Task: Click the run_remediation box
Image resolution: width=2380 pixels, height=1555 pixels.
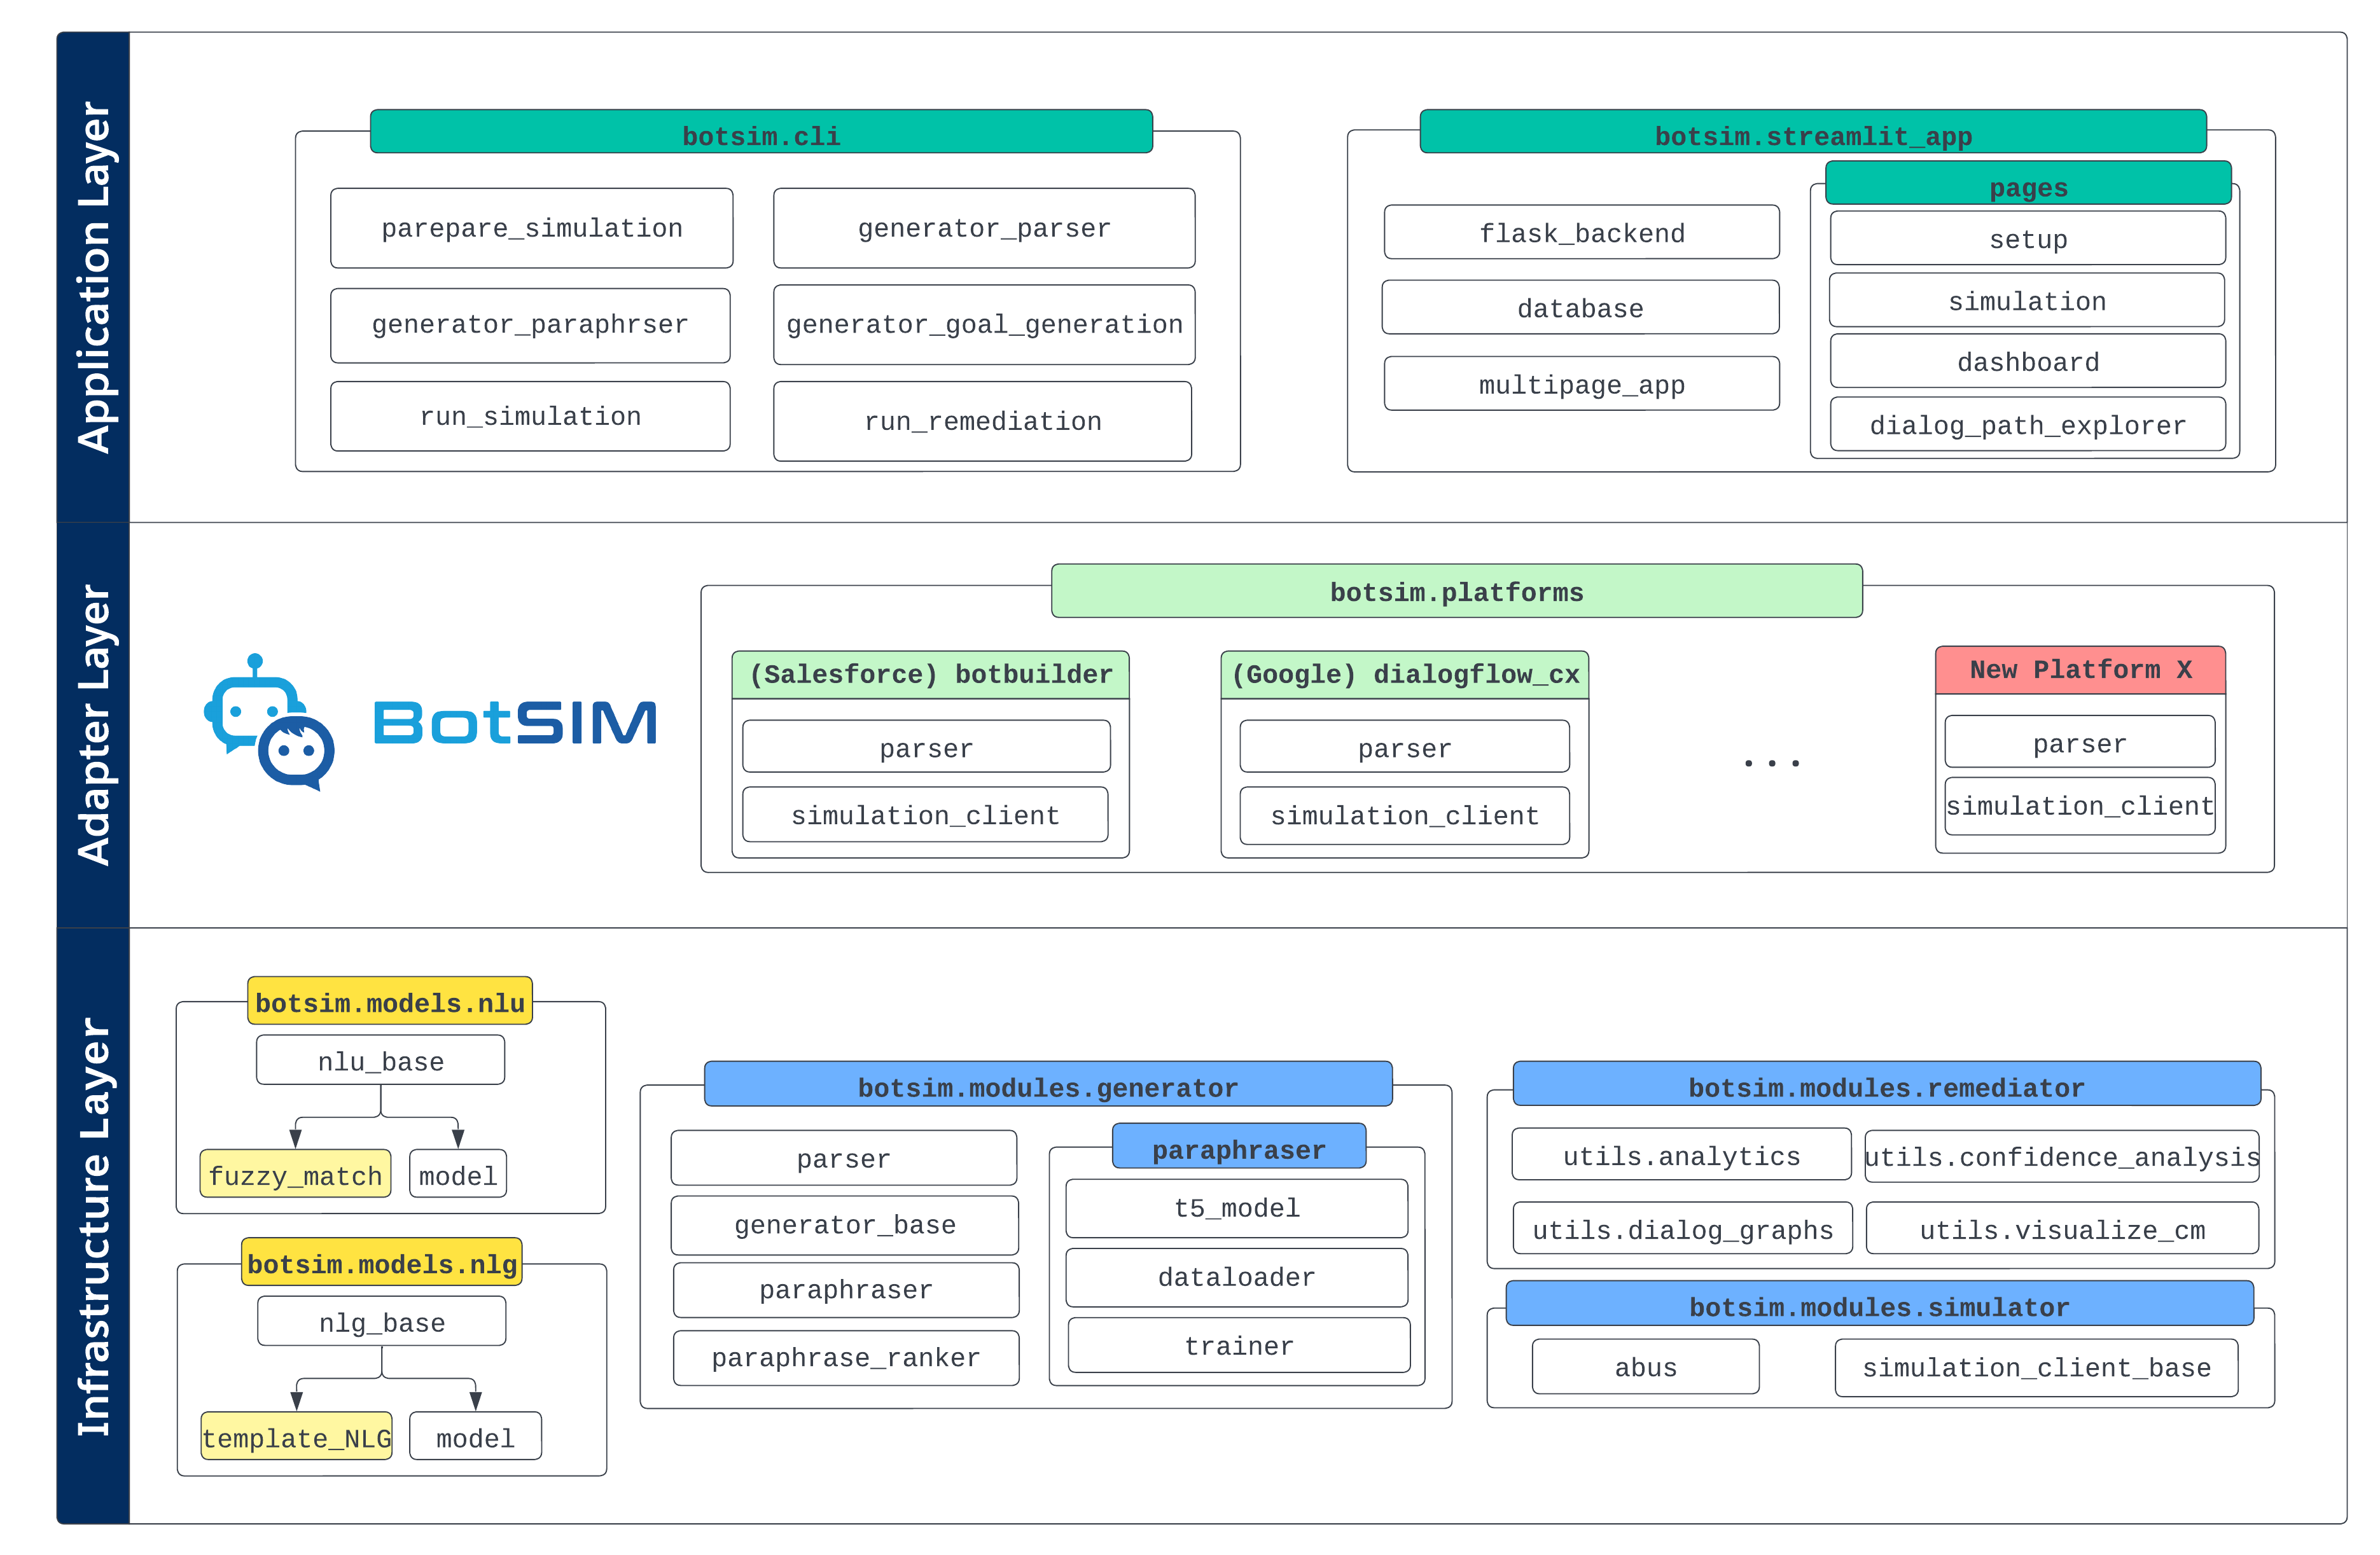Action: (982, 421)
